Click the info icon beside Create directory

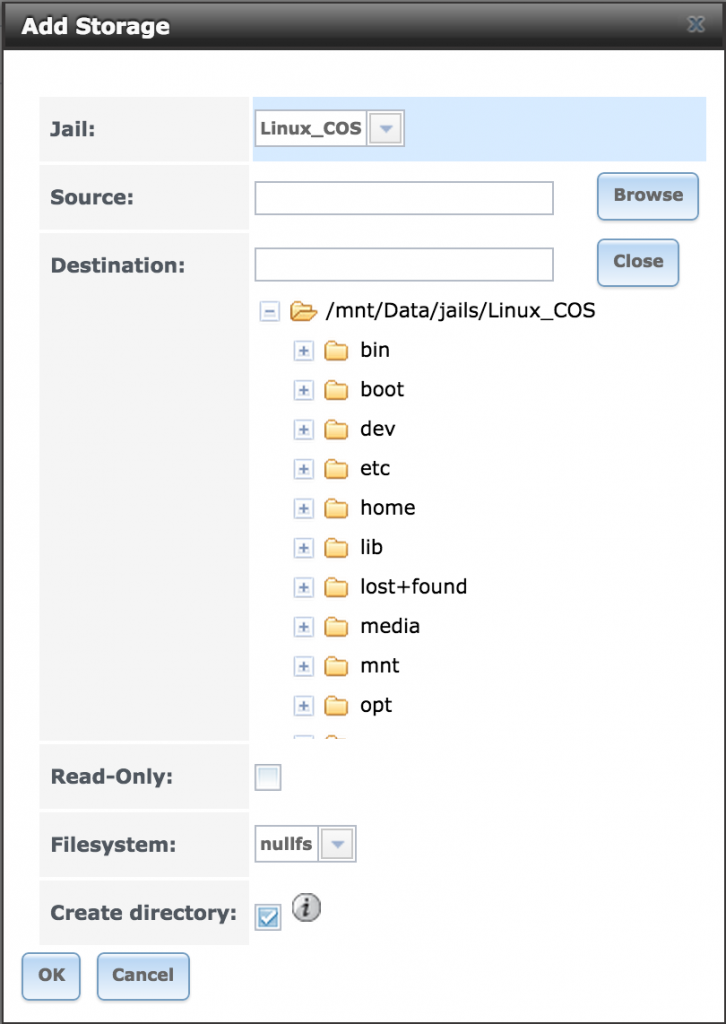(x=306, y=908)
